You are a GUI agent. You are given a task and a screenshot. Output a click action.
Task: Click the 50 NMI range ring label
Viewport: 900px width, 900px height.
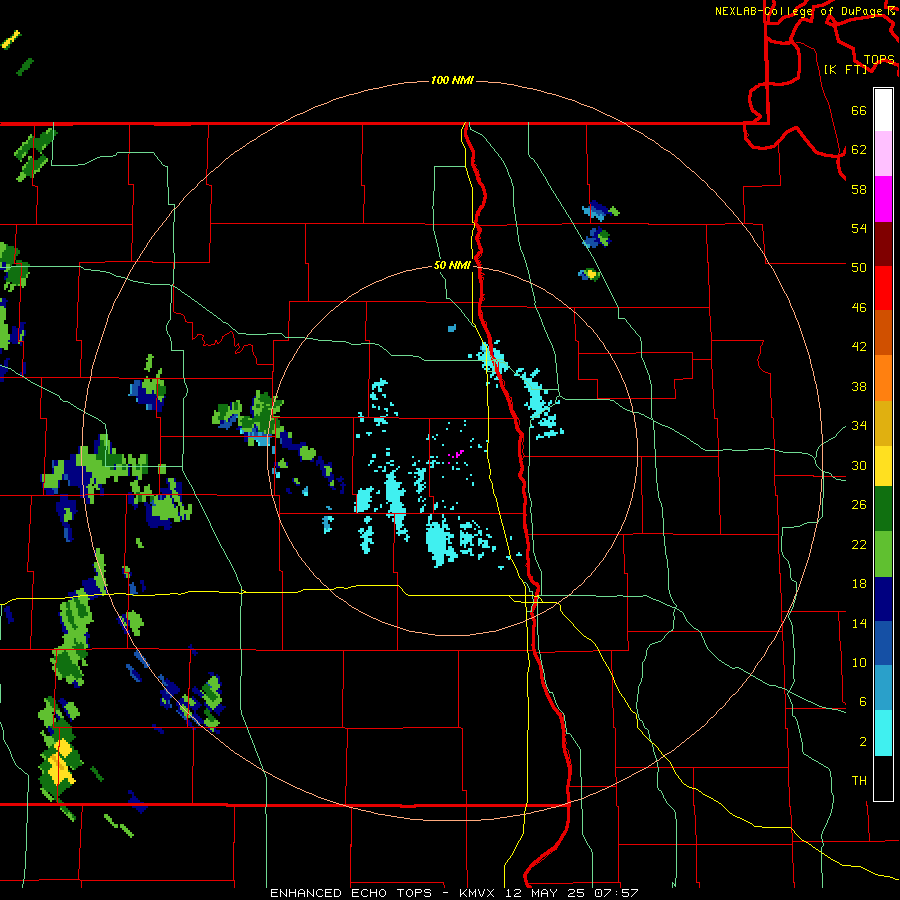(452, 265)
